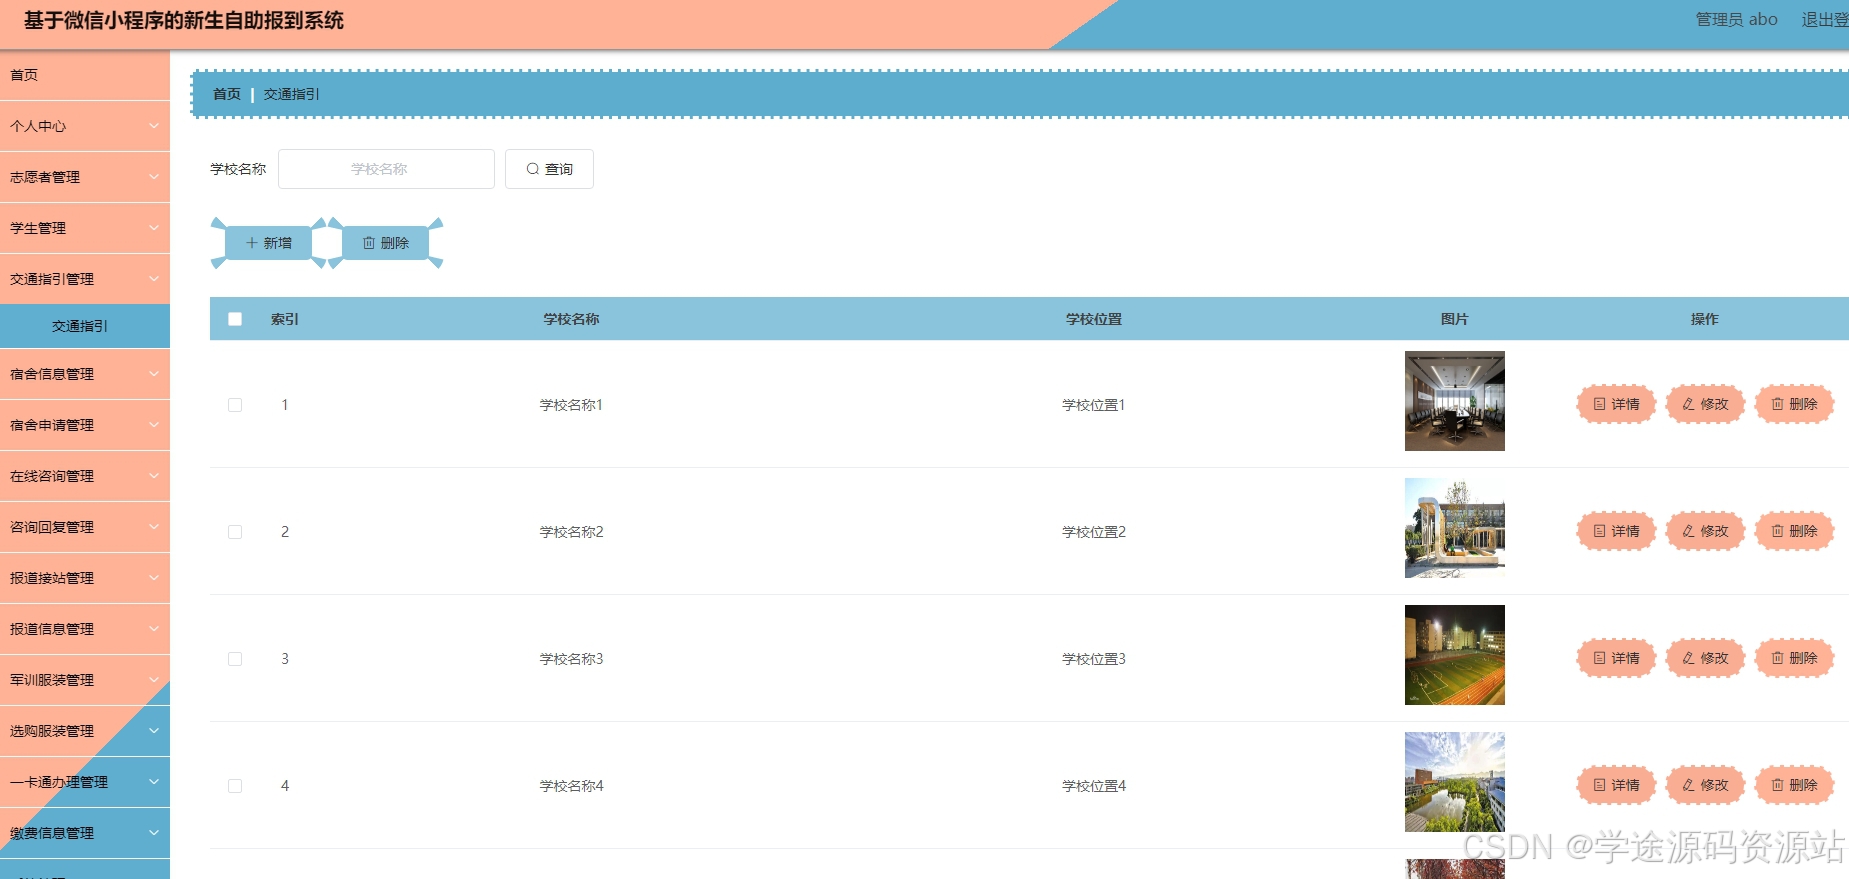Expand 志愿者管理 chevron in sidebar
Viewport: 1849px width, 879px height.
click(x=154, y=177)
